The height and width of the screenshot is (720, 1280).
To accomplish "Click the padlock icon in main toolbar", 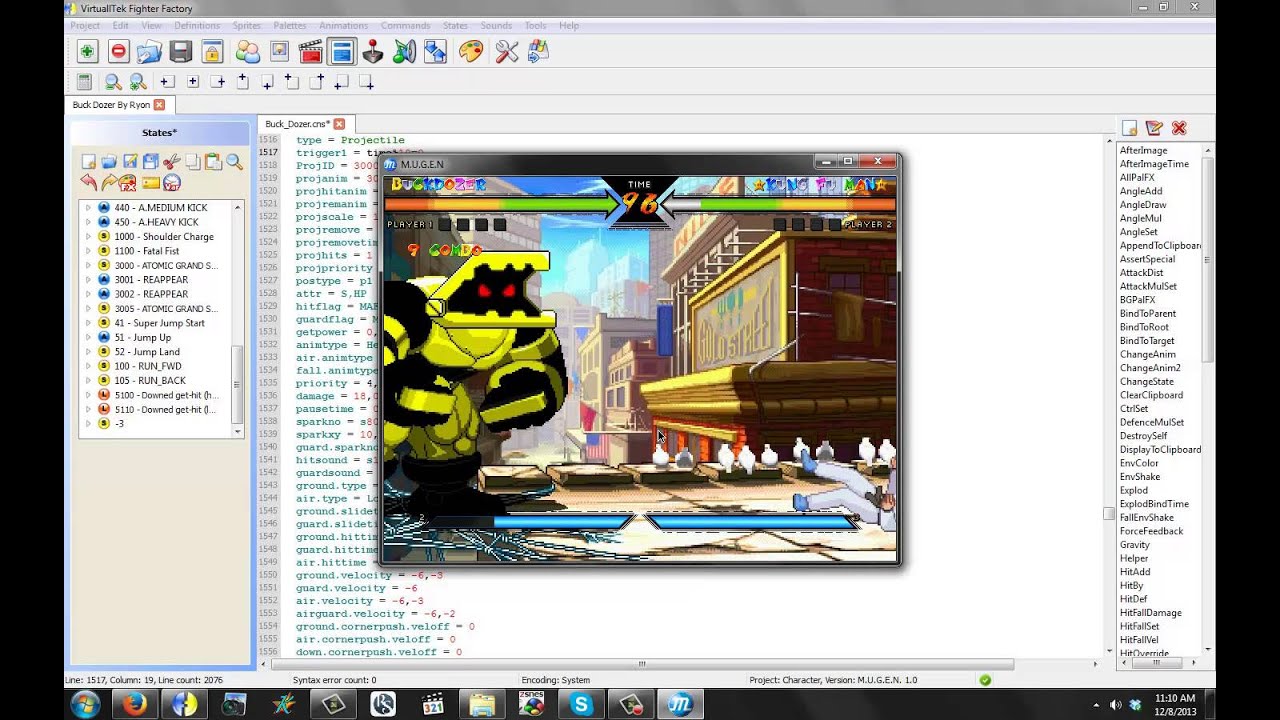I will point(212,51).
